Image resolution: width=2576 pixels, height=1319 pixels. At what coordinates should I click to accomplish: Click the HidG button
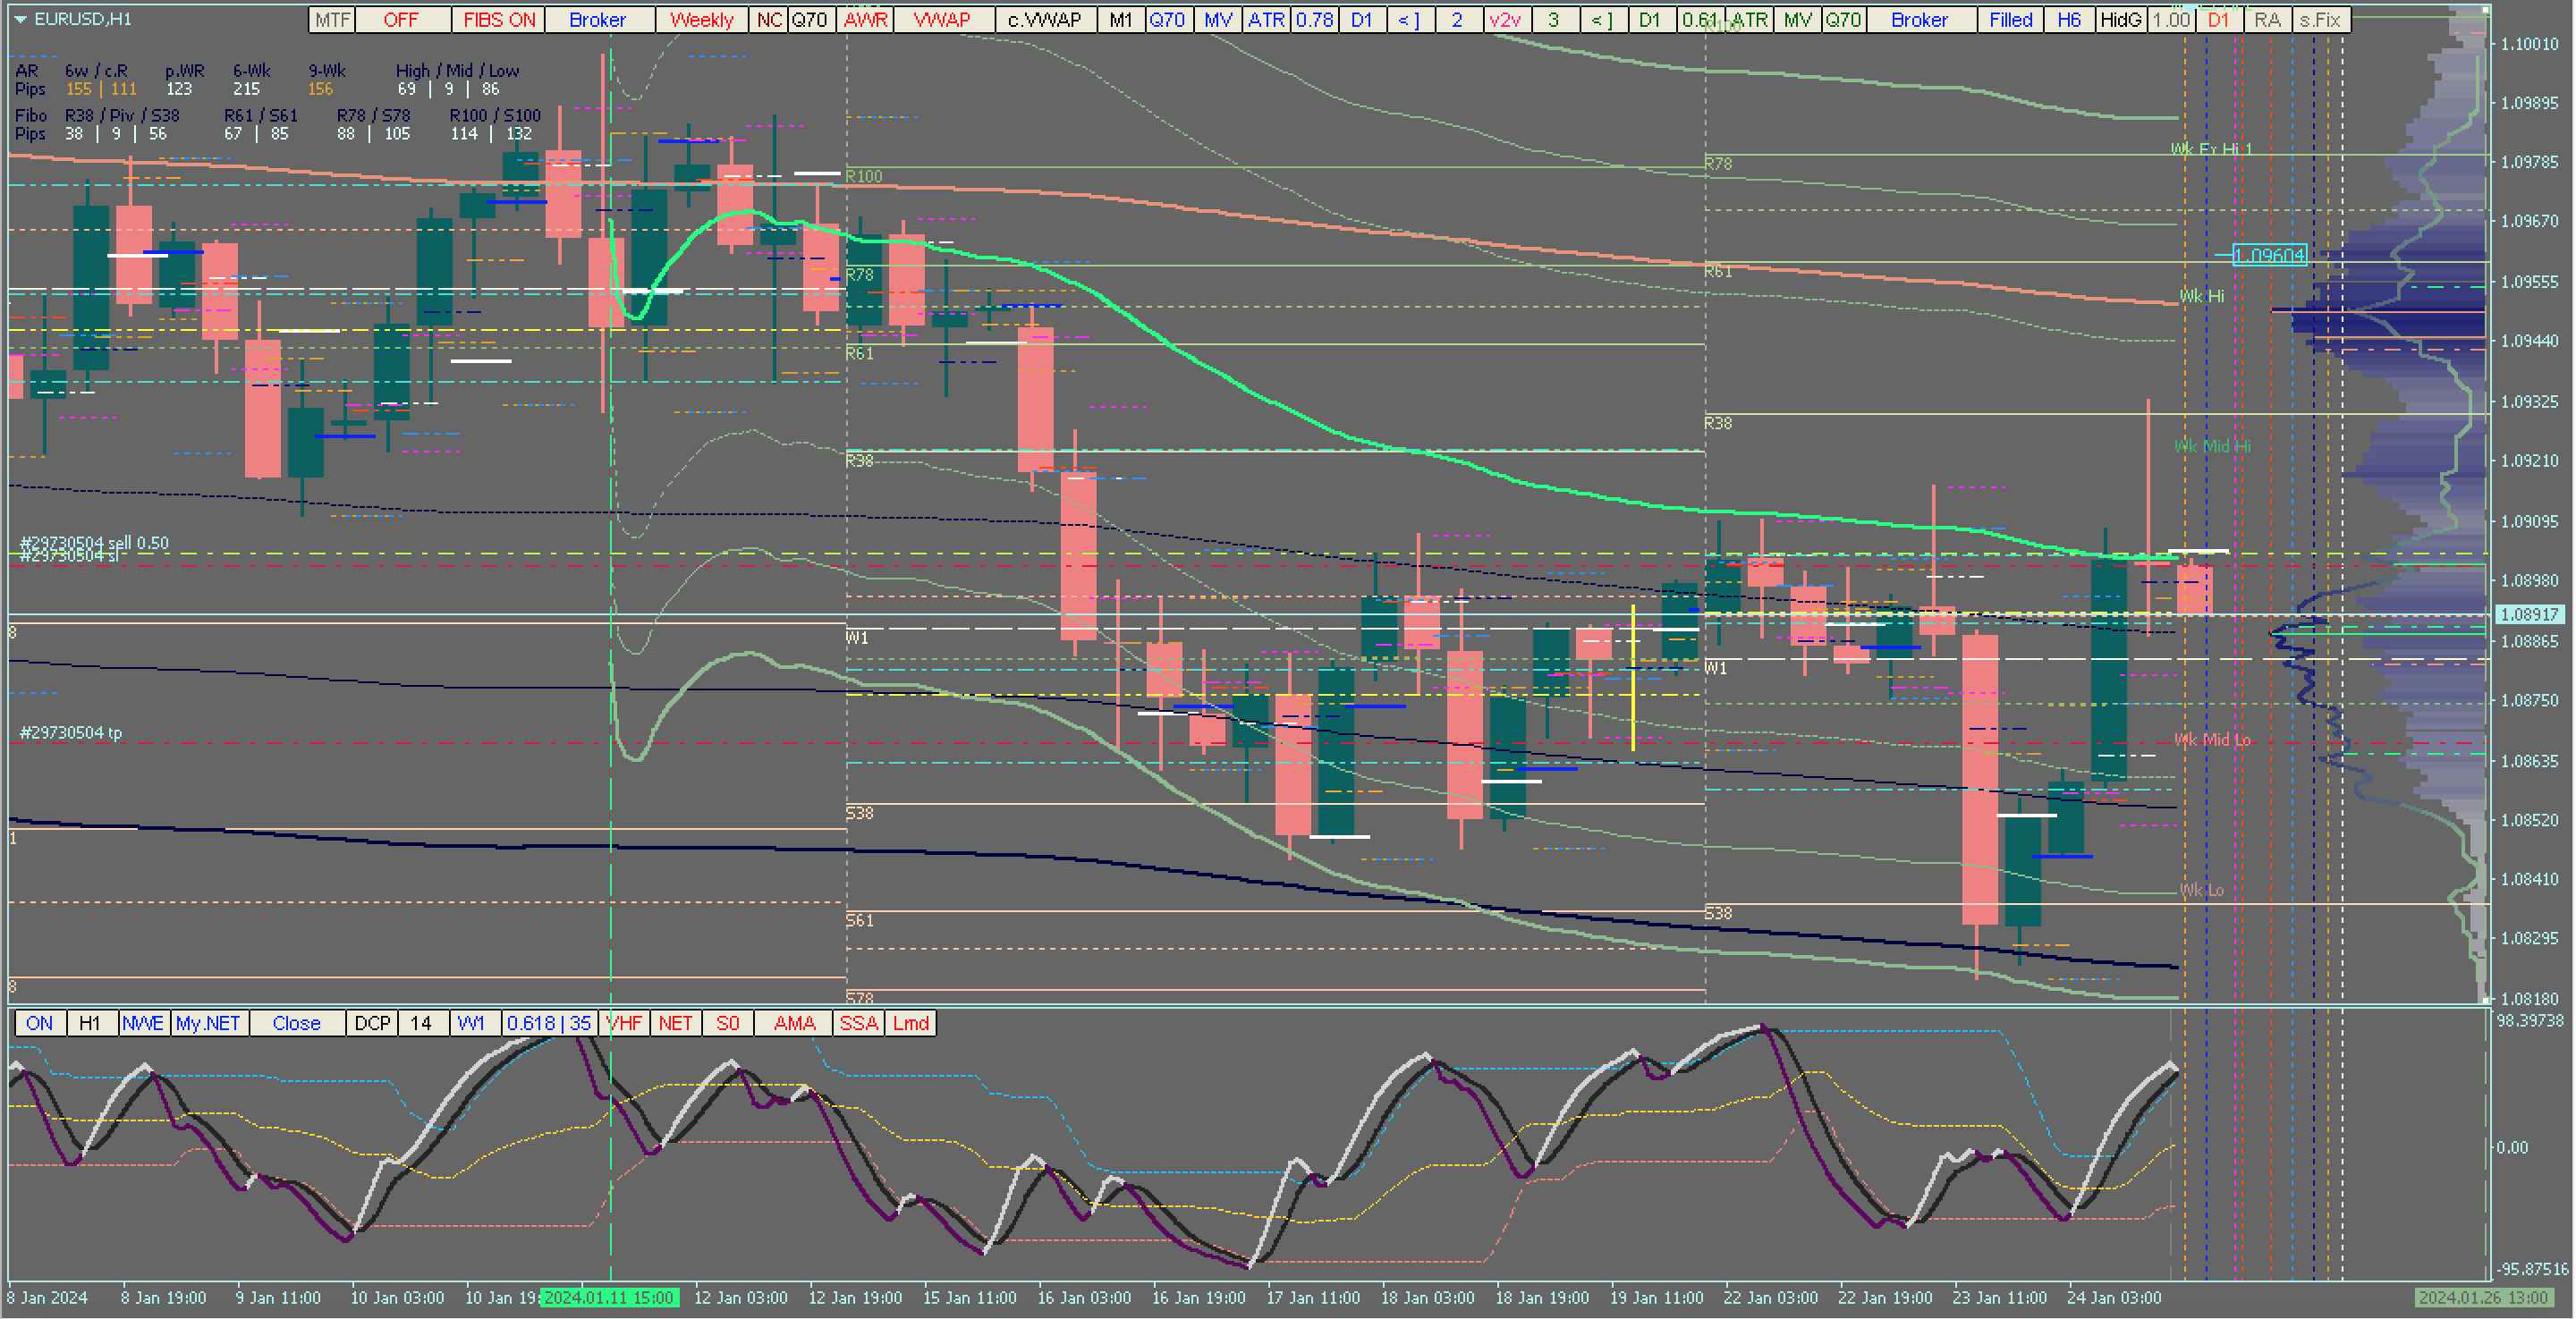tap(2120, 20)
